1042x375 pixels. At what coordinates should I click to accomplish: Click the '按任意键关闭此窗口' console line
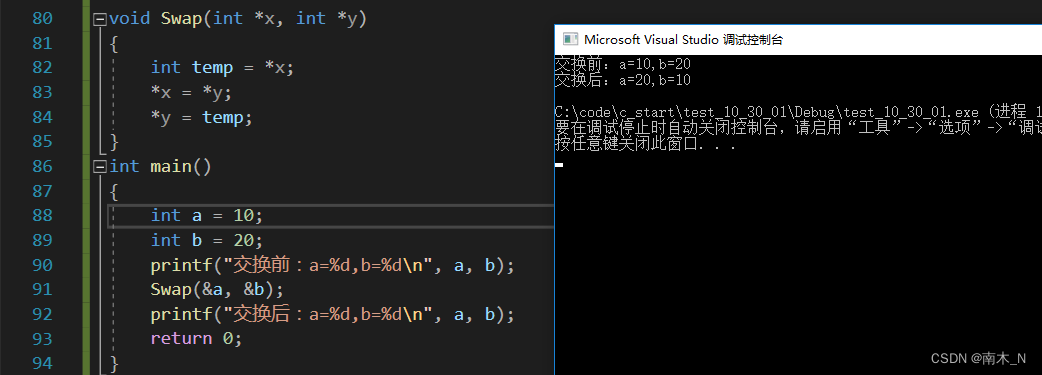(645, 144)
